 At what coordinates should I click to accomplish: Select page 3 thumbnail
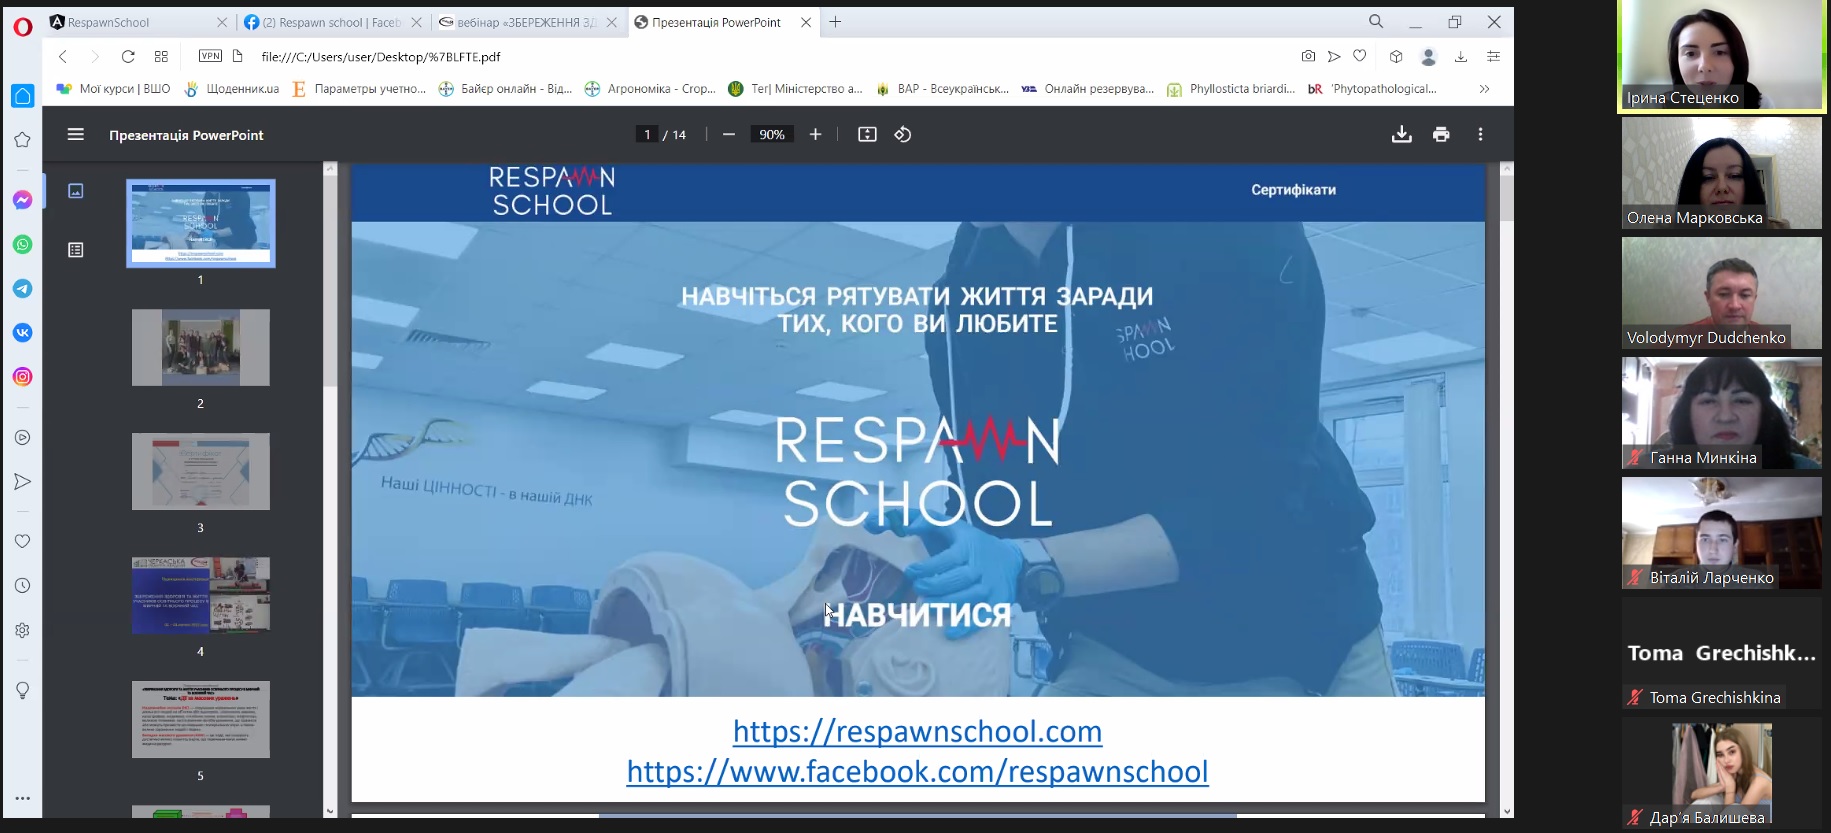tap(200, 471)
